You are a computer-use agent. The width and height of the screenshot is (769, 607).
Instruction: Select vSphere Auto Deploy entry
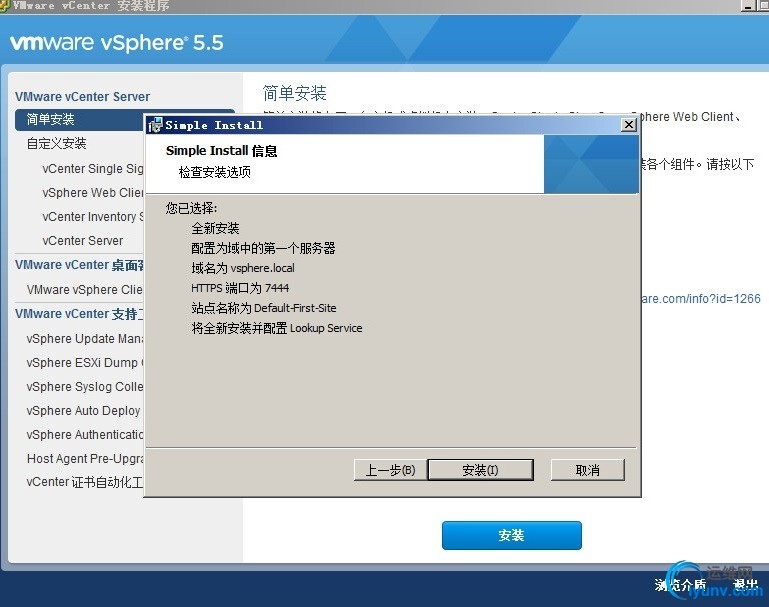pos(83,411)
